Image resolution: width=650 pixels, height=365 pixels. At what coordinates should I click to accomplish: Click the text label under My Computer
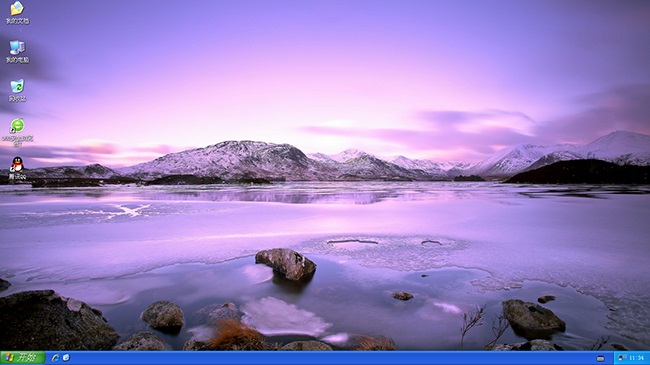click(x=17, y=60)
